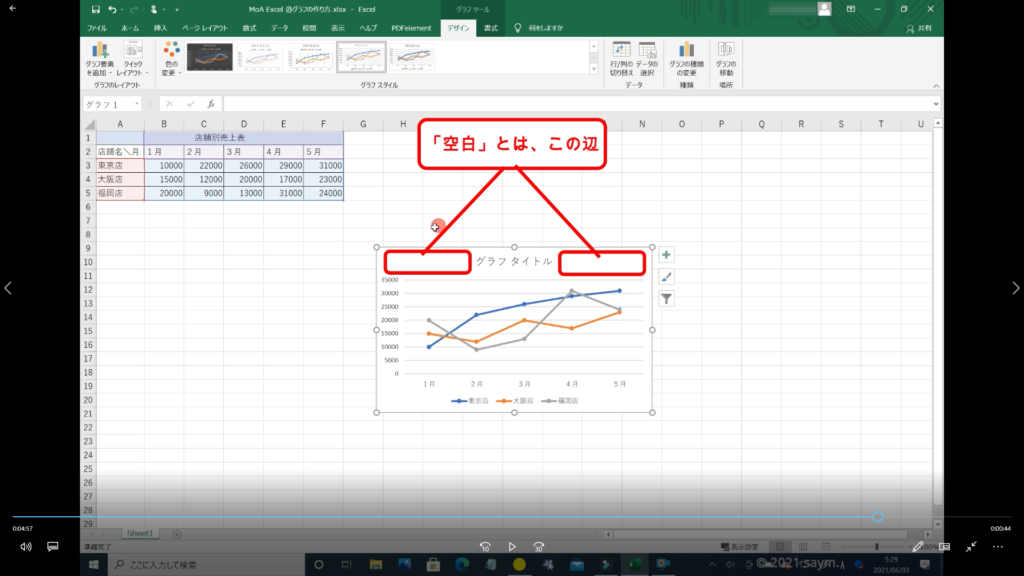
Task: Click the name box showing グラフ 1
Action: [x=112, y=104]
